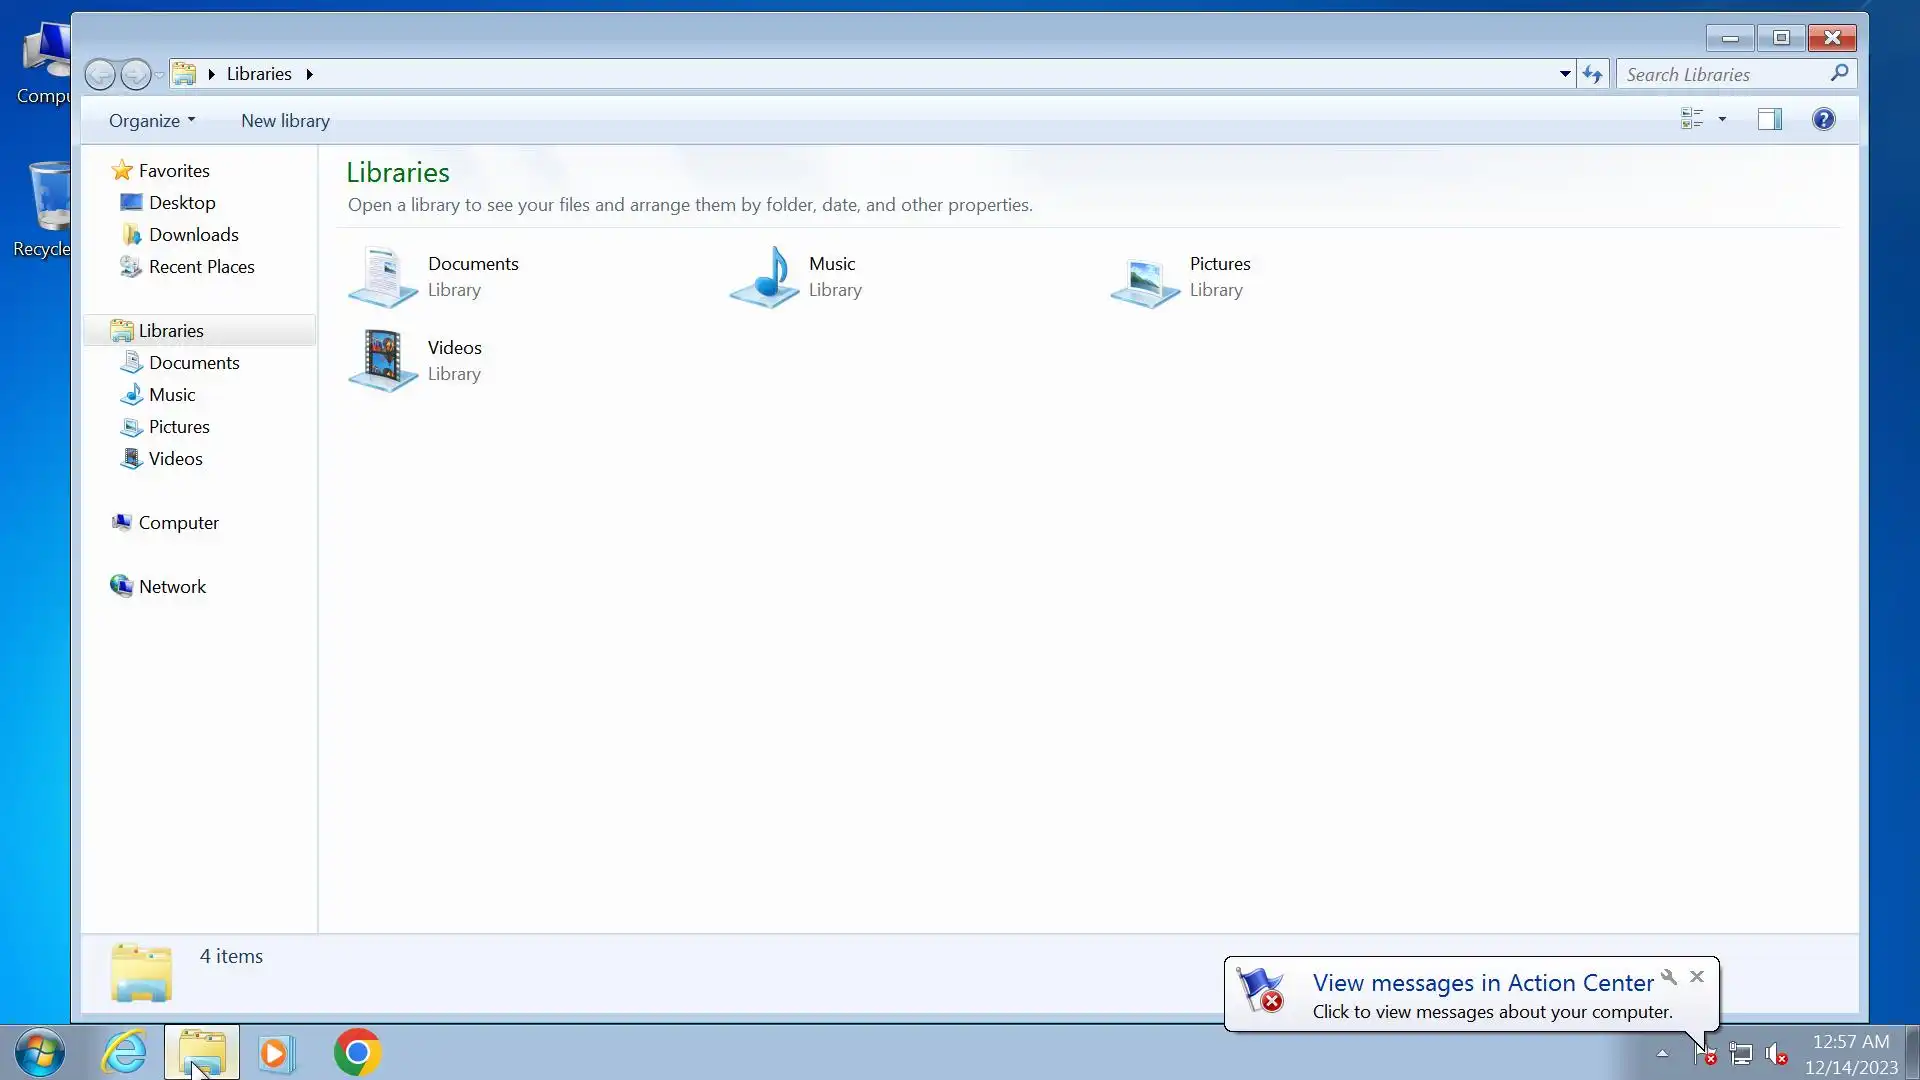Click the New library button
Screen dimensions: 1920x1080
[285, 121]
